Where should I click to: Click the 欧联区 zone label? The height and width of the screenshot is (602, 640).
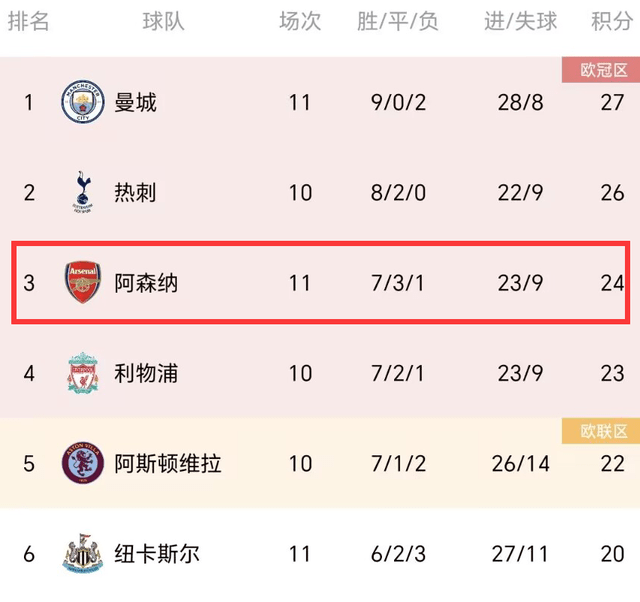click(601, 431)
